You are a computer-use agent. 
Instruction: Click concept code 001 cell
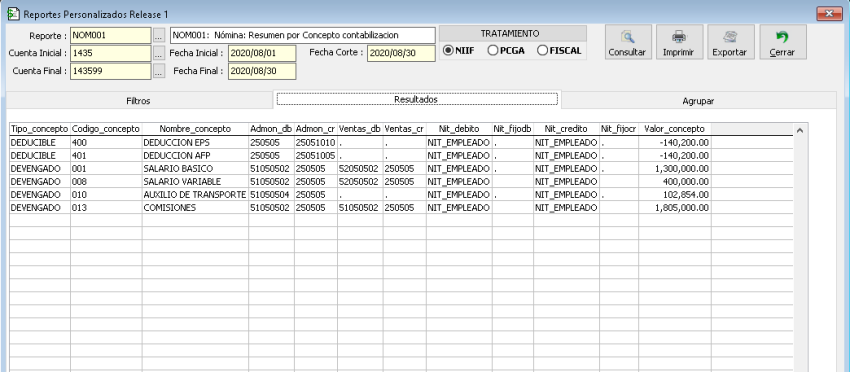[x=106, y=168]
